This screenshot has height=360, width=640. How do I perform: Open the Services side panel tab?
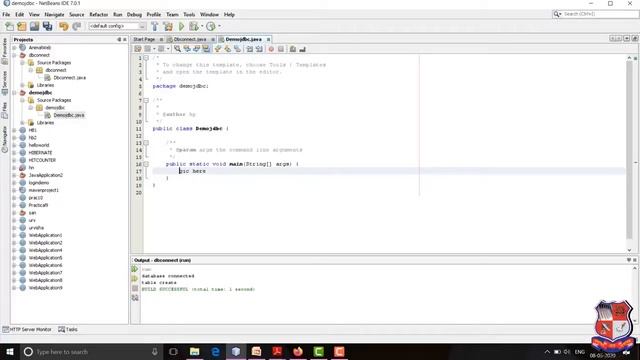pyautogui.click(x=4, y=83)
